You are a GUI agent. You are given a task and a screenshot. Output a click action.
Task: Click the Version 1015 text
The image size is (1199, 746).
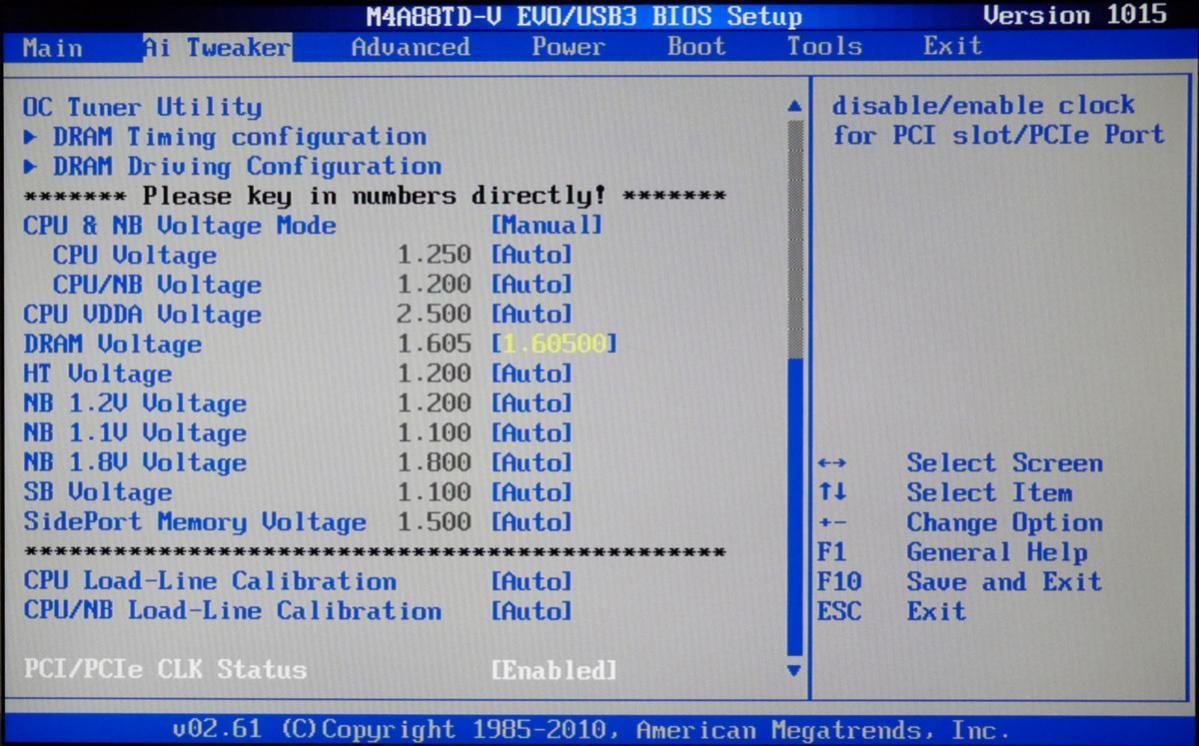(x=1075, y=15)
